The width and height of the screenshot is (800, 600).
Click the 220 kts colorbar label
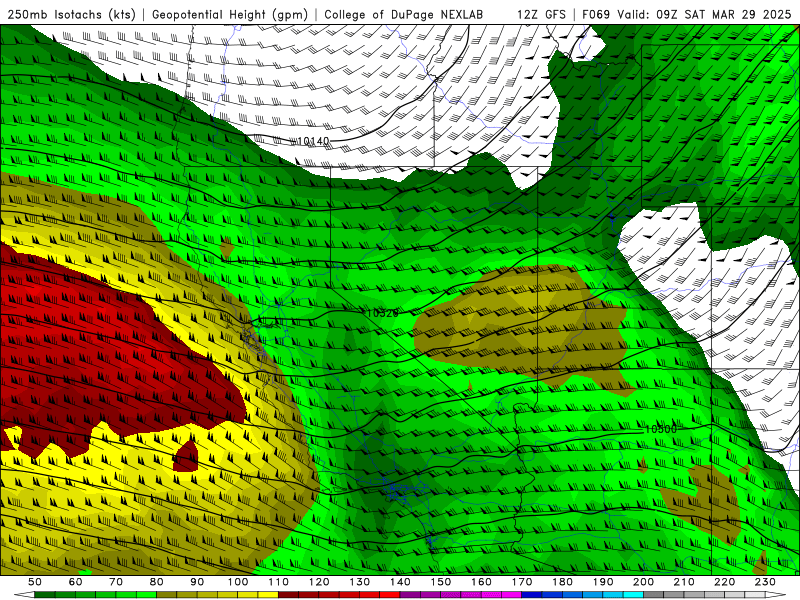point(725,582)
